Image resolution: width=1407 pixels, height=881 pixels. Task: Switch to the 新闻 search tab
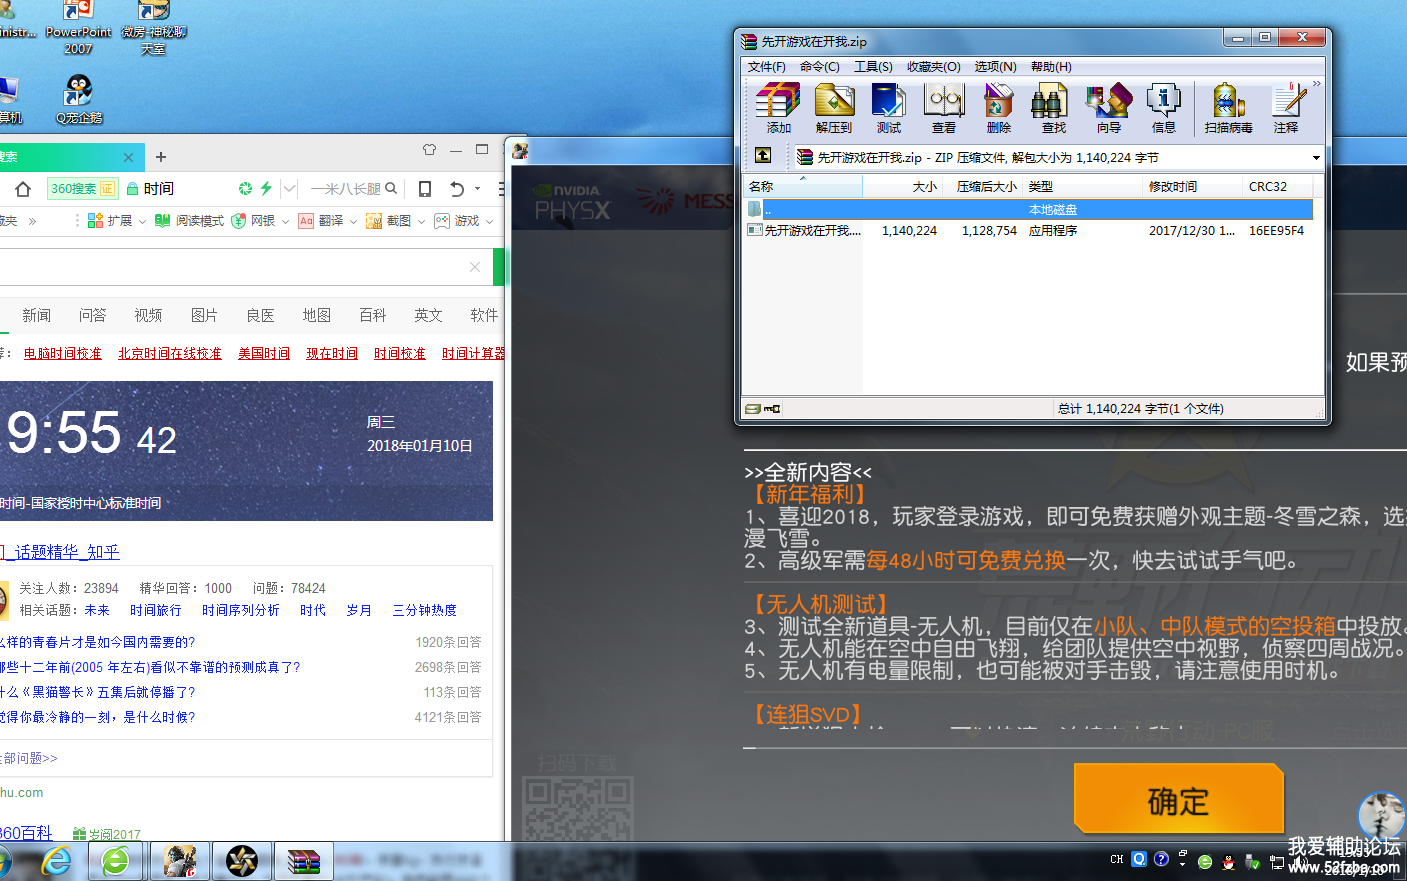tap(37, 315)
